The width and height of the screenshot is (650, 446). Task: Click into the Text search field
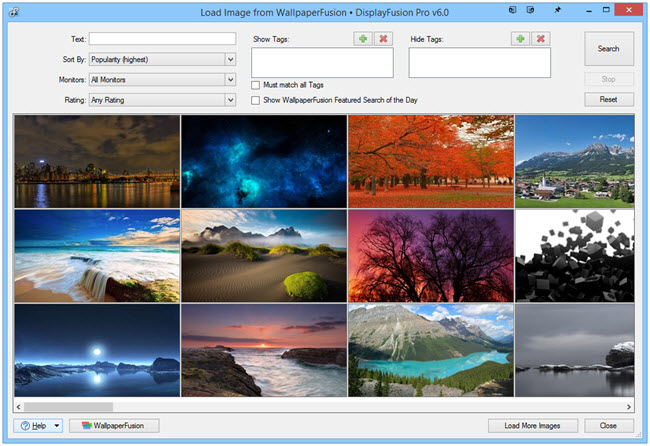pyautogui.click(x=162, y=39)
